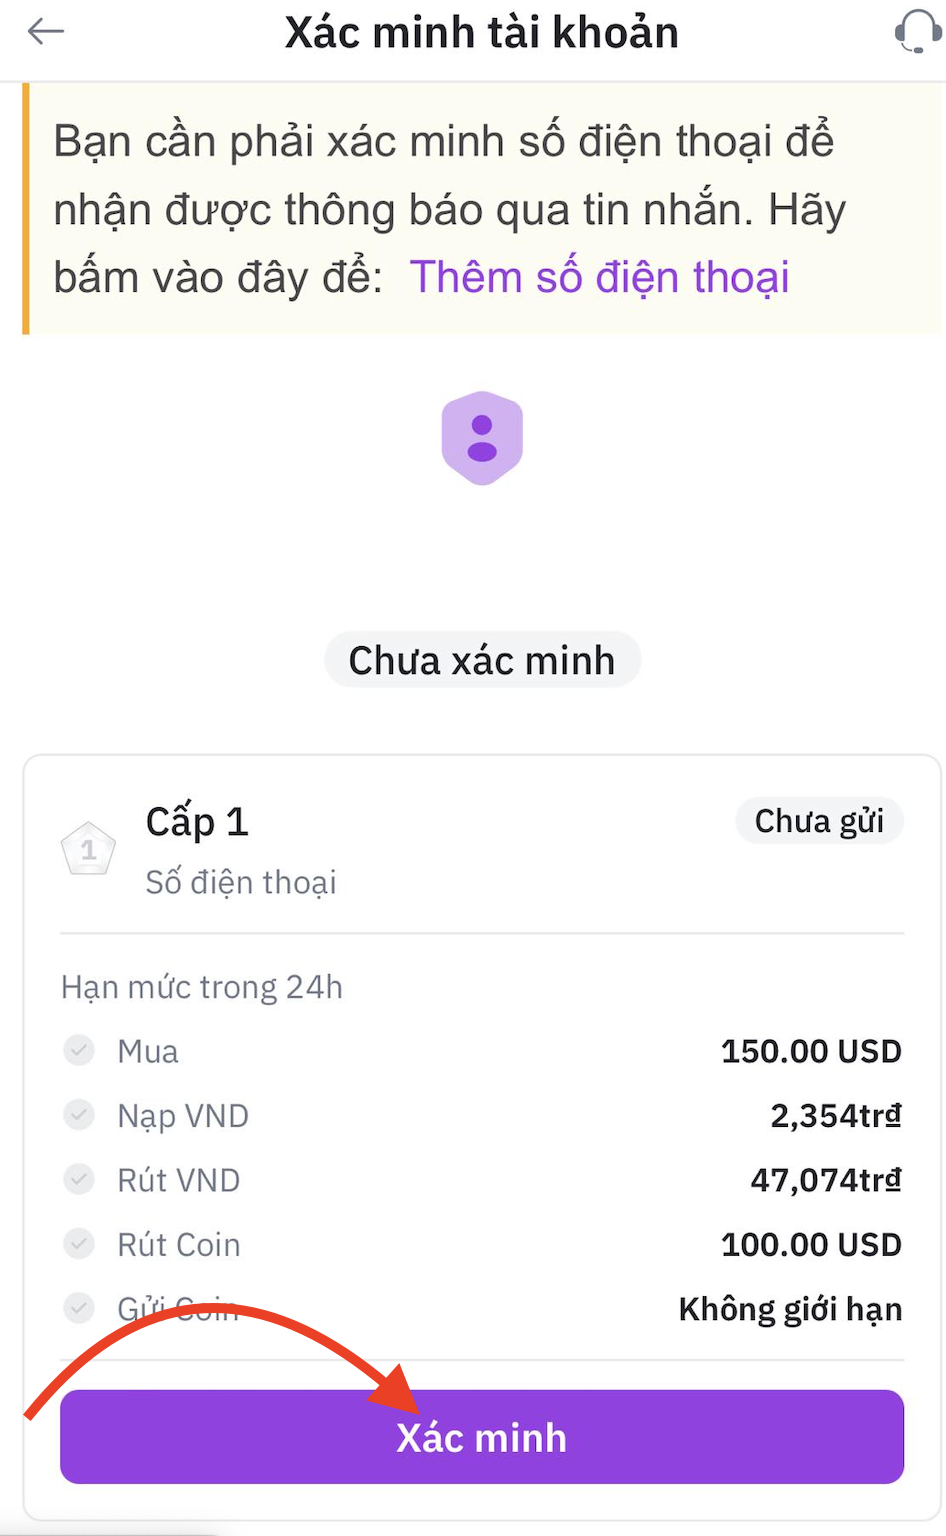The height and width of the screenshot is (1536, 946).
Task: Tap the check icon beside Mua
Action: tap(79, 1050)
